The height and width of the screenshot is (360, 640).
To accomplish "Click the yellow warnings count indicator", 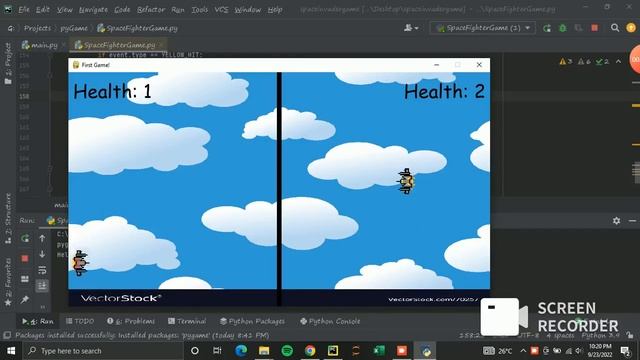I will pyautogui.click(x=566, y=61).
